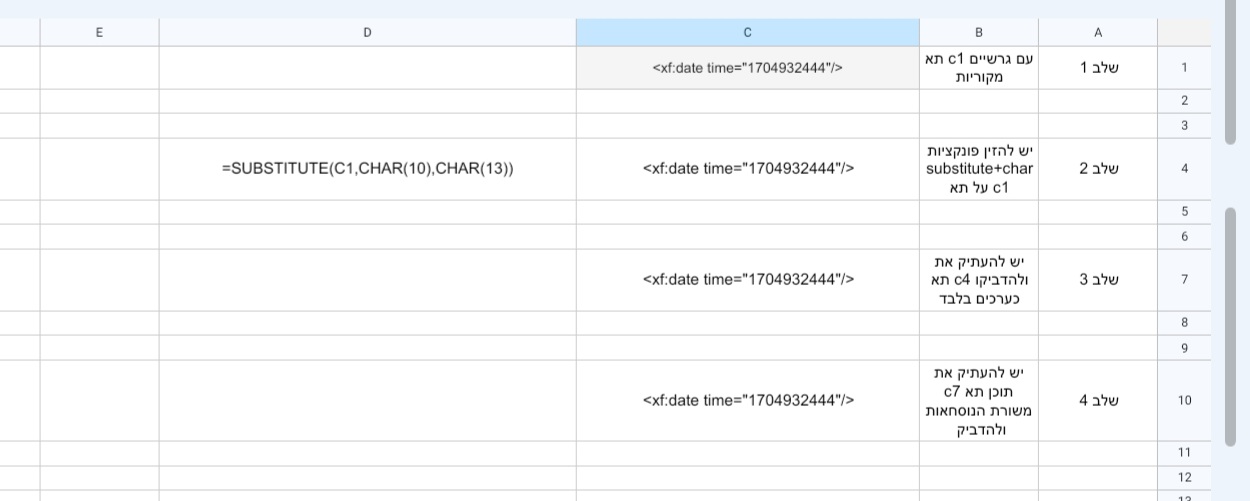Select row 3 header
The height and width of the screenshot is (501, 1250).
1184,126
